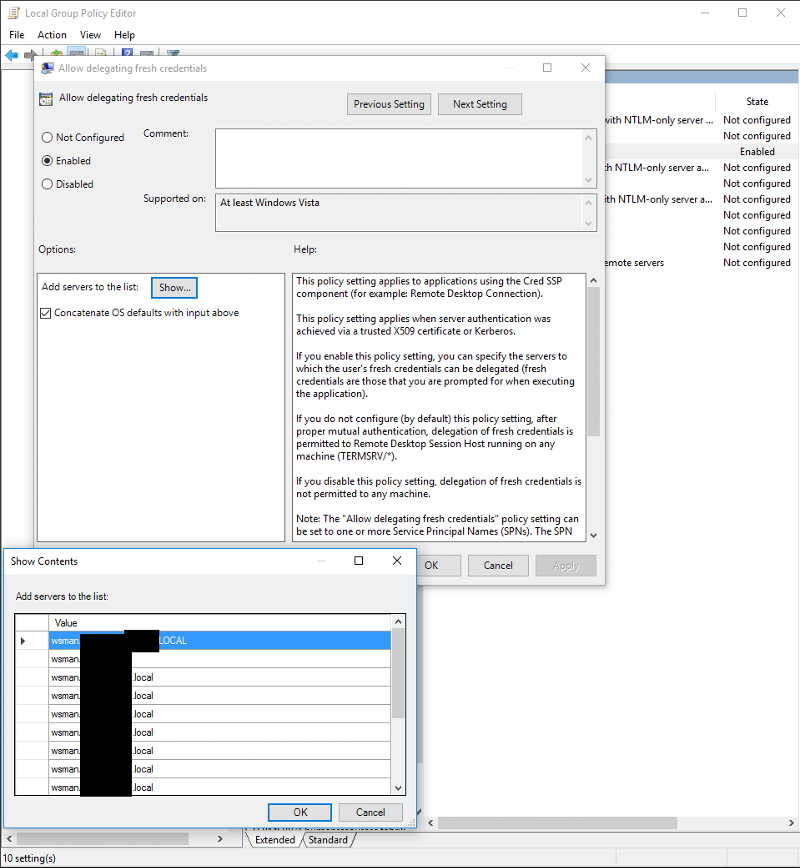Click the Local Group Policy Editor title bar icon
Image resolution: width=800 pixels, height=868 pixels.
click(x=12, y=12)
